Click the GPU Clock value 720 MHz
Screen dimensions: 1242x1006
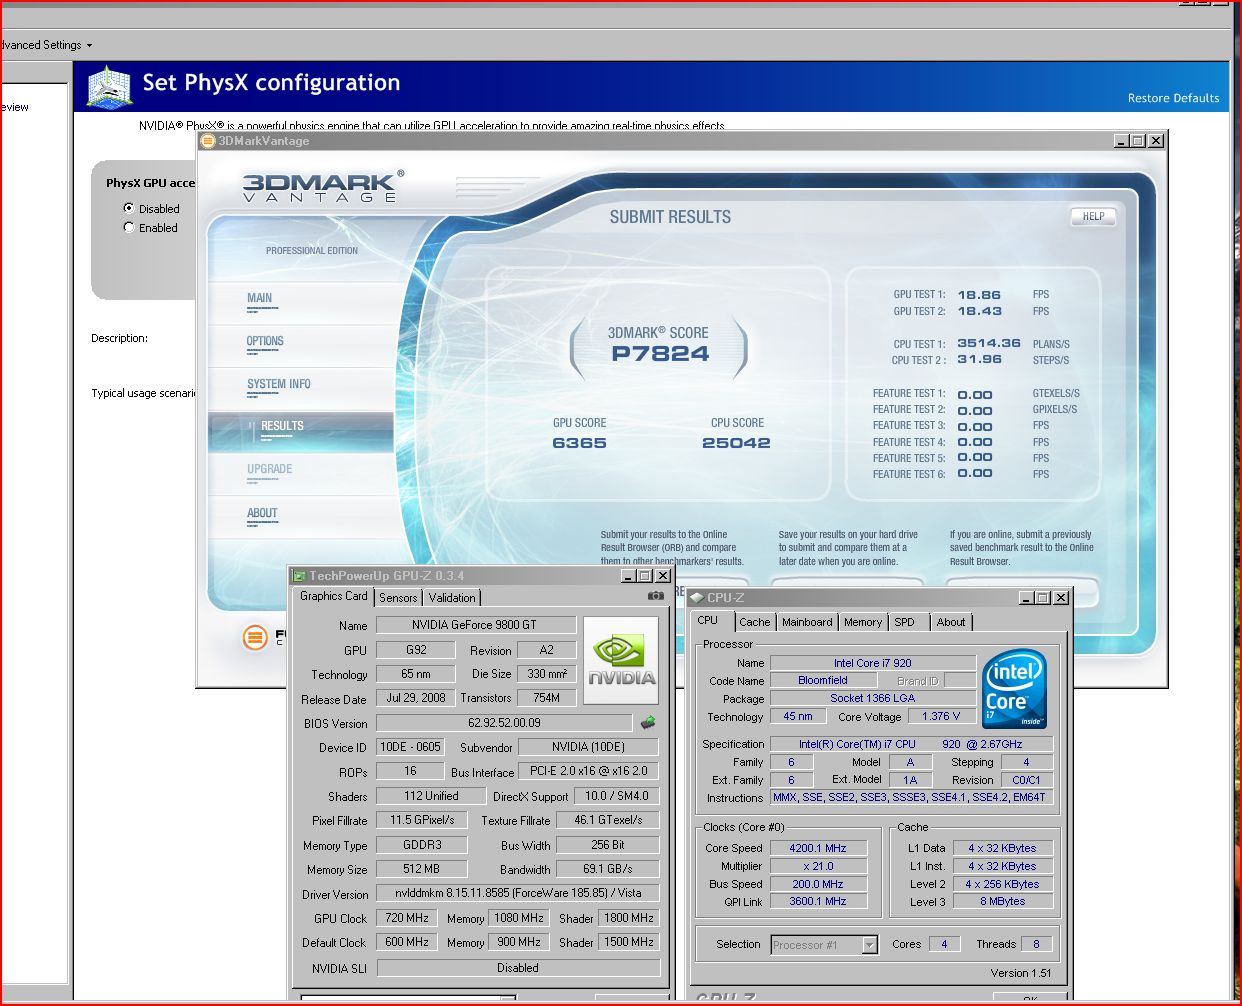point(408,918)
